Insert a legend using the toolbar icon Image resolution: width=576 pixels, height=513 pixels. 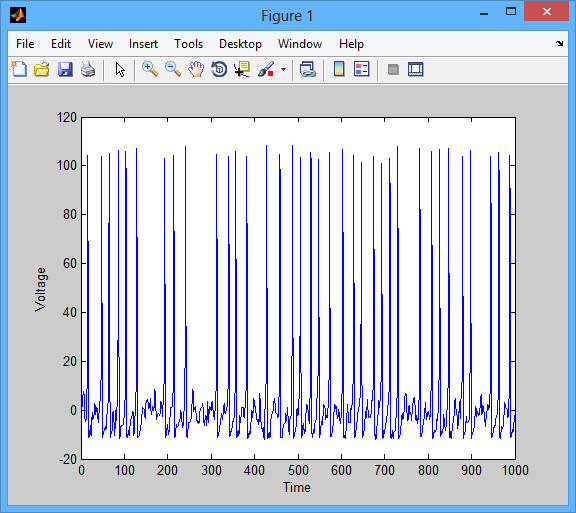pyautogui.click(x=362, y=69)
